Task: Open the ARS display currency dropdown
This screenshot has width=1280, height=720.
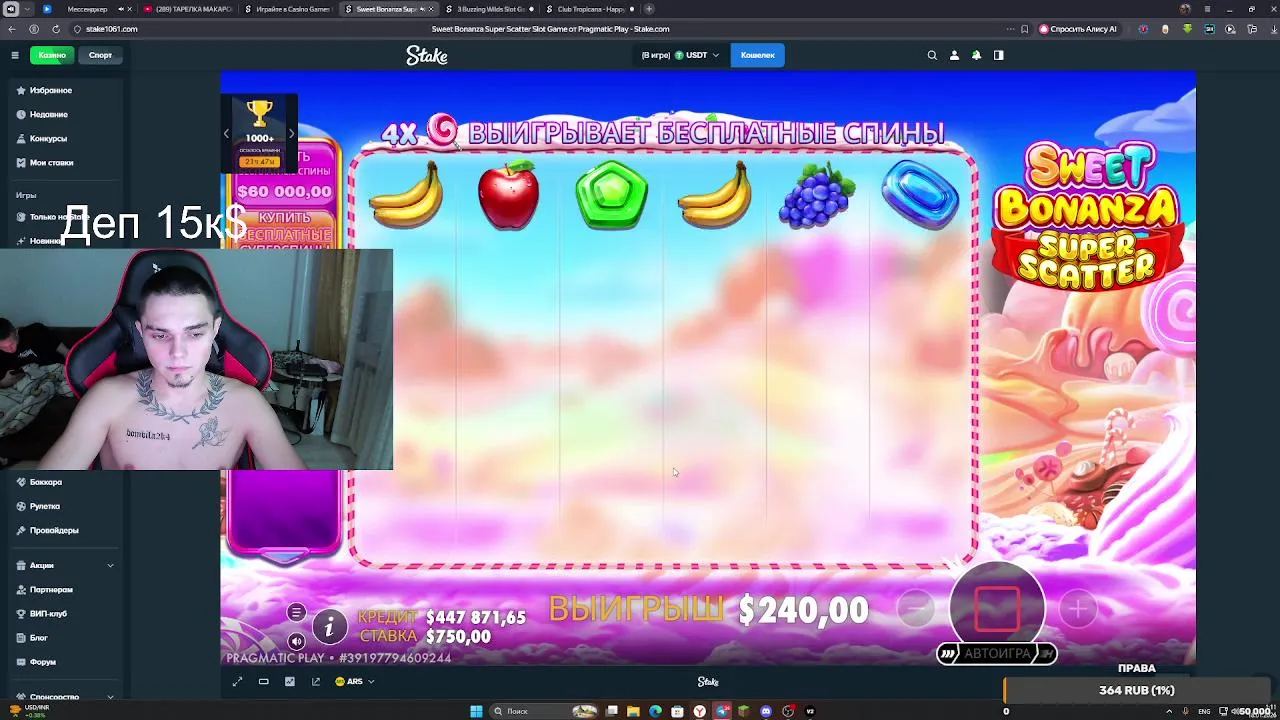Action: coord(354,682)
